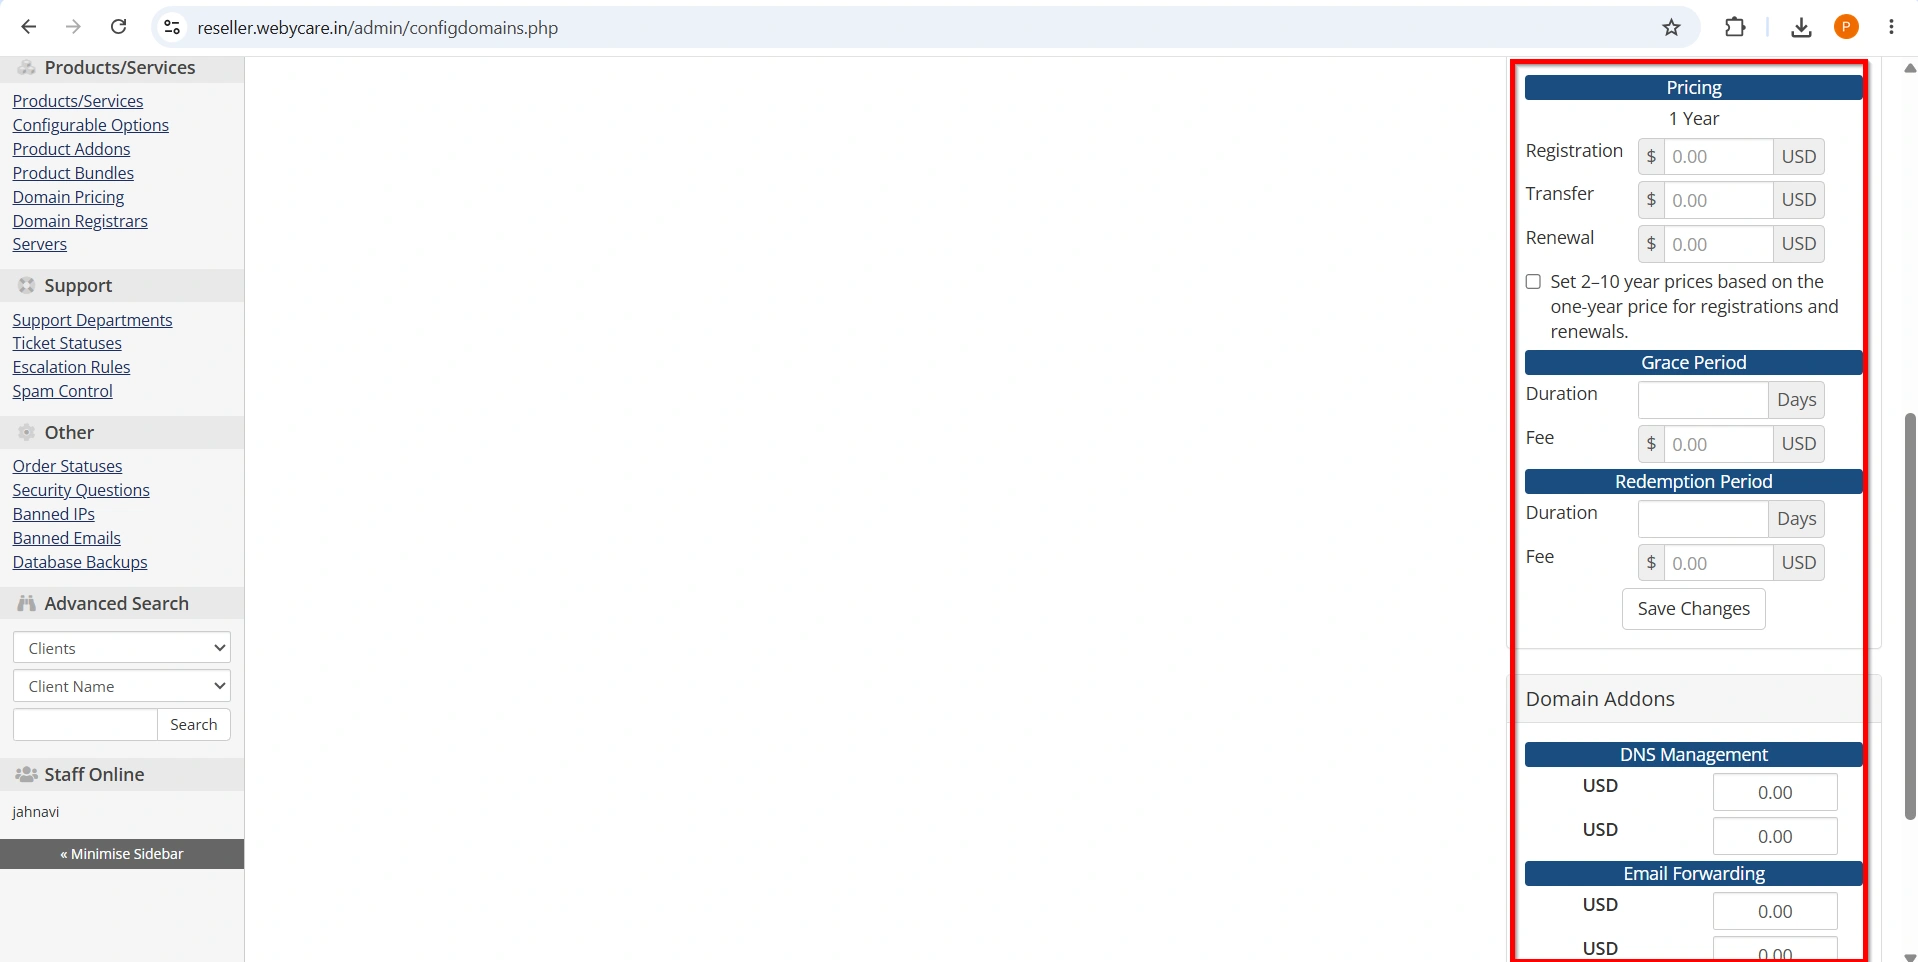Open Domain Pricing link

pyautogui.click(x=69, y=197)
